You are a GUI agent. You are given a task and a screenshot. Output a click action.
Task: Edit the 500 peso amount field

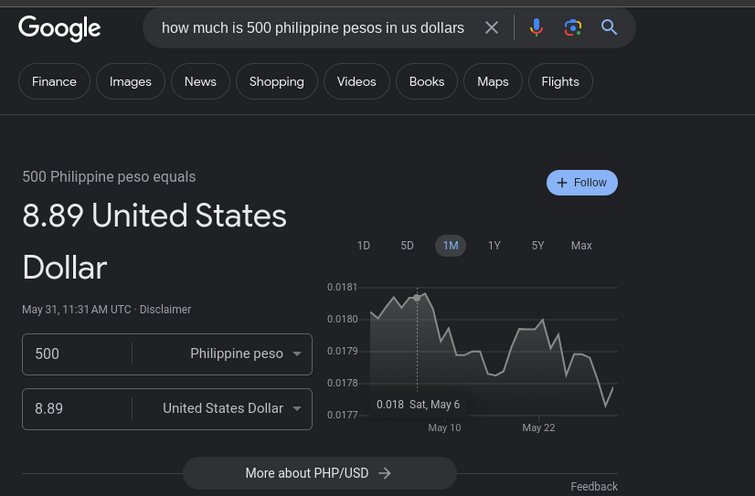[77, 354]
